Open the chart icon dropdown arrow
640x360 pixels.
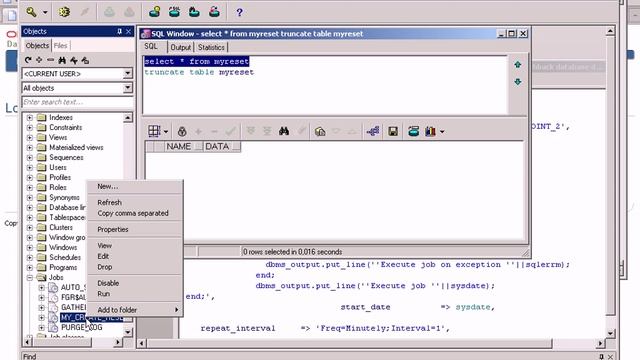[442, 132]
